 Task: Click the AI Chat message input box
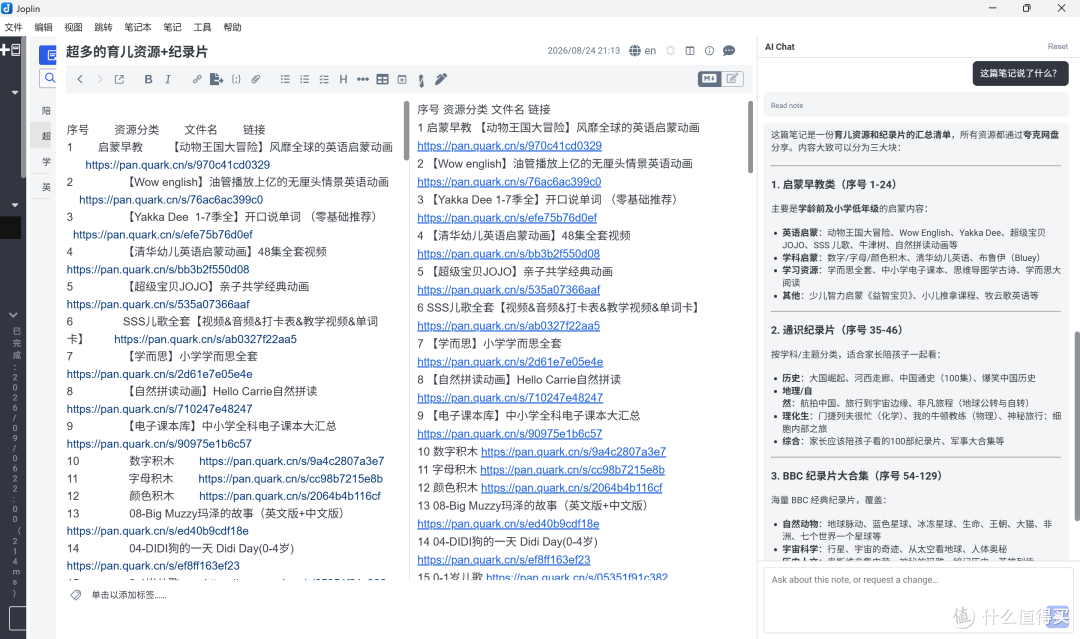[917, 600]
